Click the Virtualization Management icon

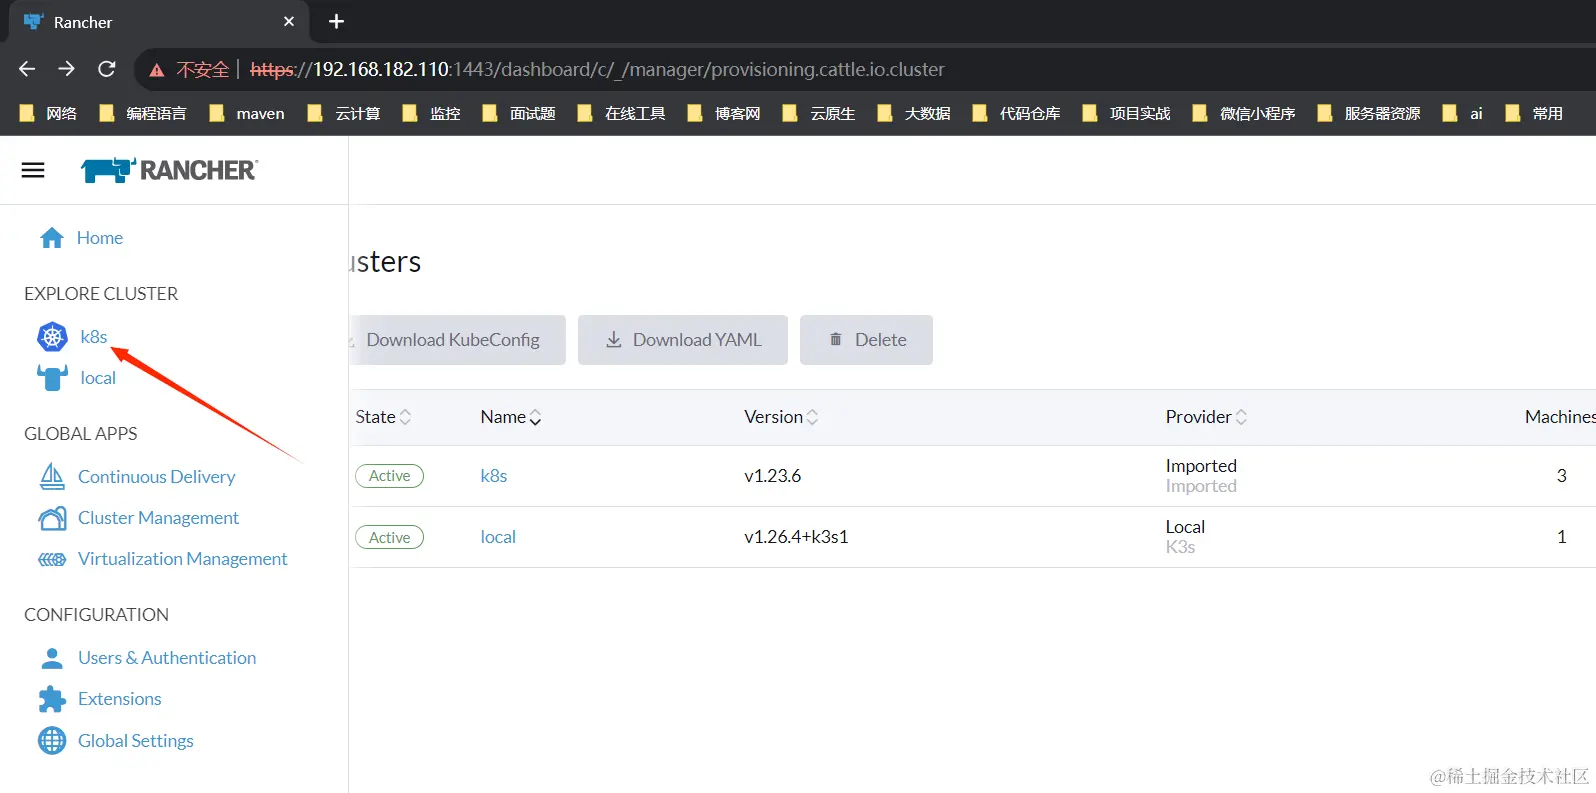52,559
